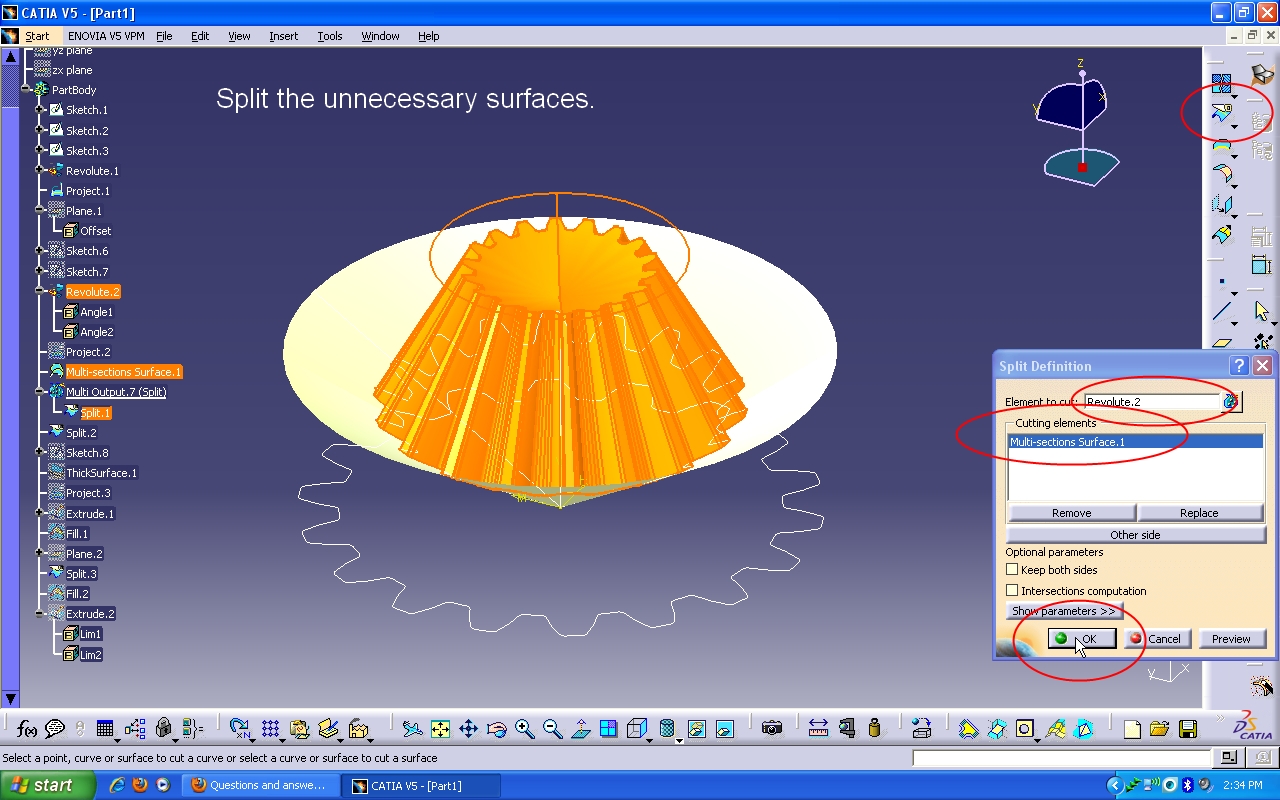Viewport: 1280px width, 800px height.
Task: Click the Replace button
Action: 1199,513
